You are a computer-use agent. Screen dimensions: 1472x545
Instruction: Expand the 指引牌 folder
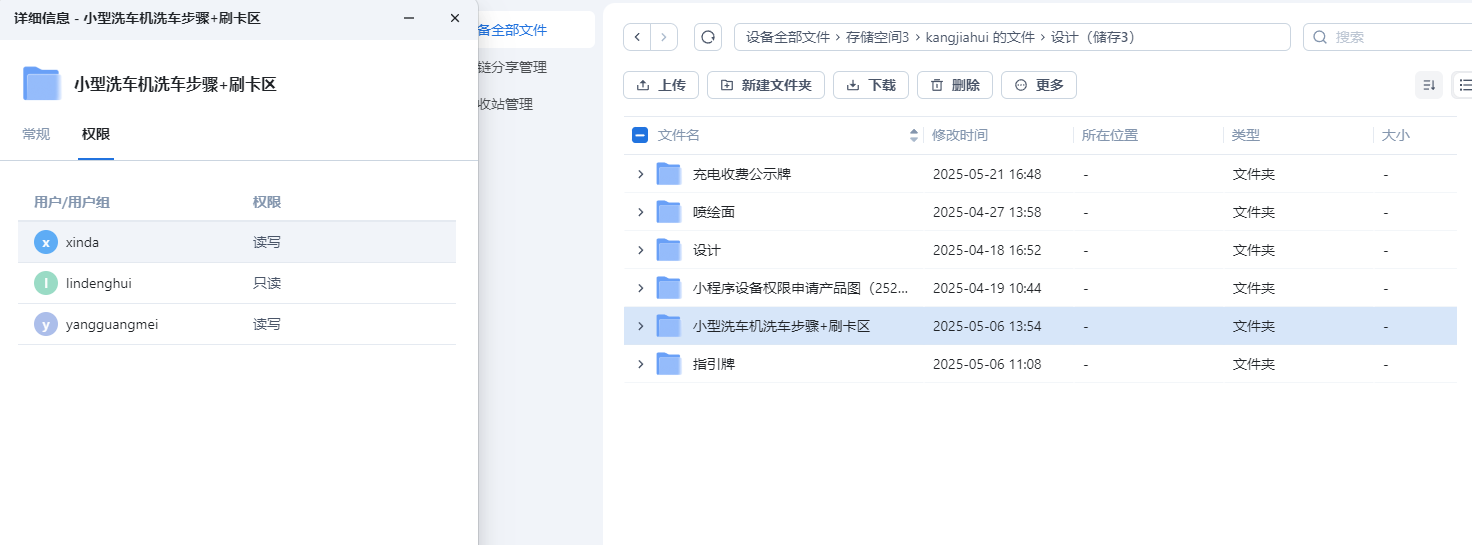pyautogui.click(x=641, y=364)
